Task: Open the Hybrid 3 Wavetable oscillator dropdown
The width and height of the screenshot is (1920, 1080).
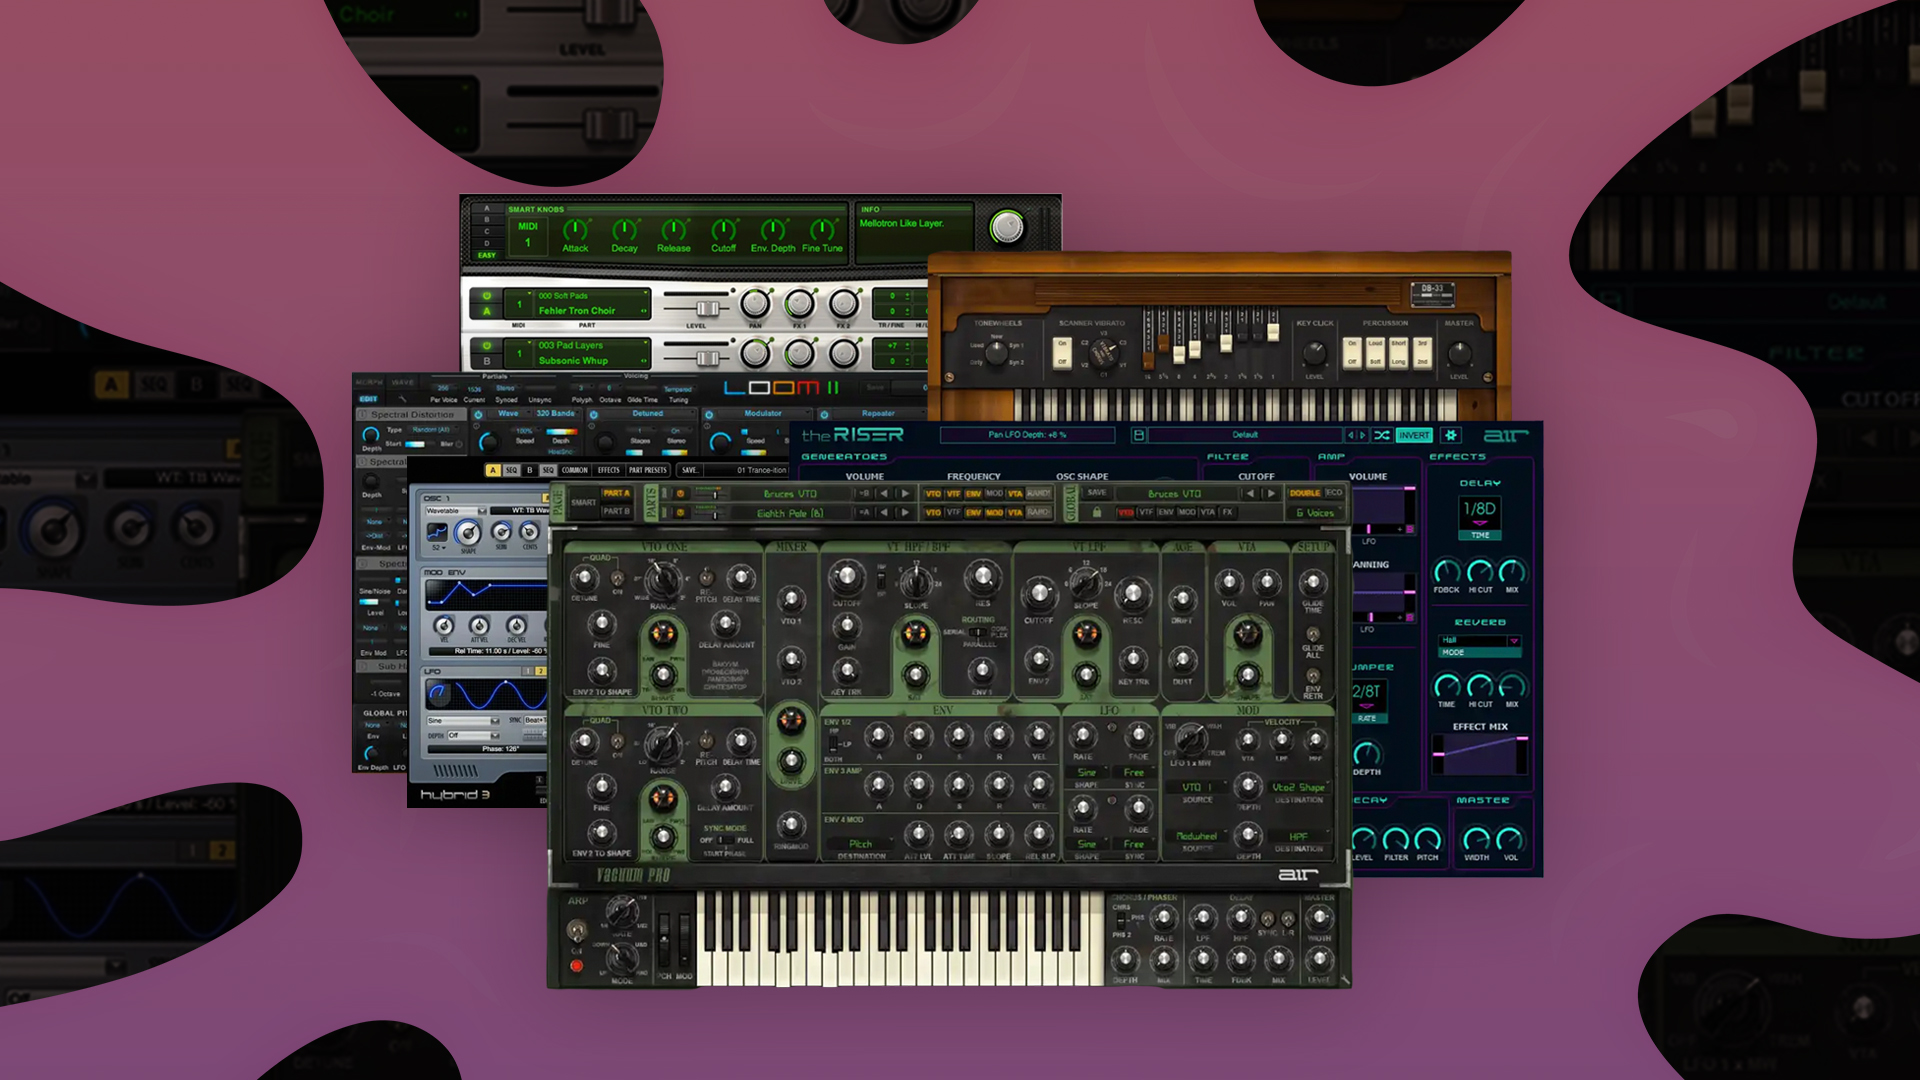Action: tap(456, 511)
